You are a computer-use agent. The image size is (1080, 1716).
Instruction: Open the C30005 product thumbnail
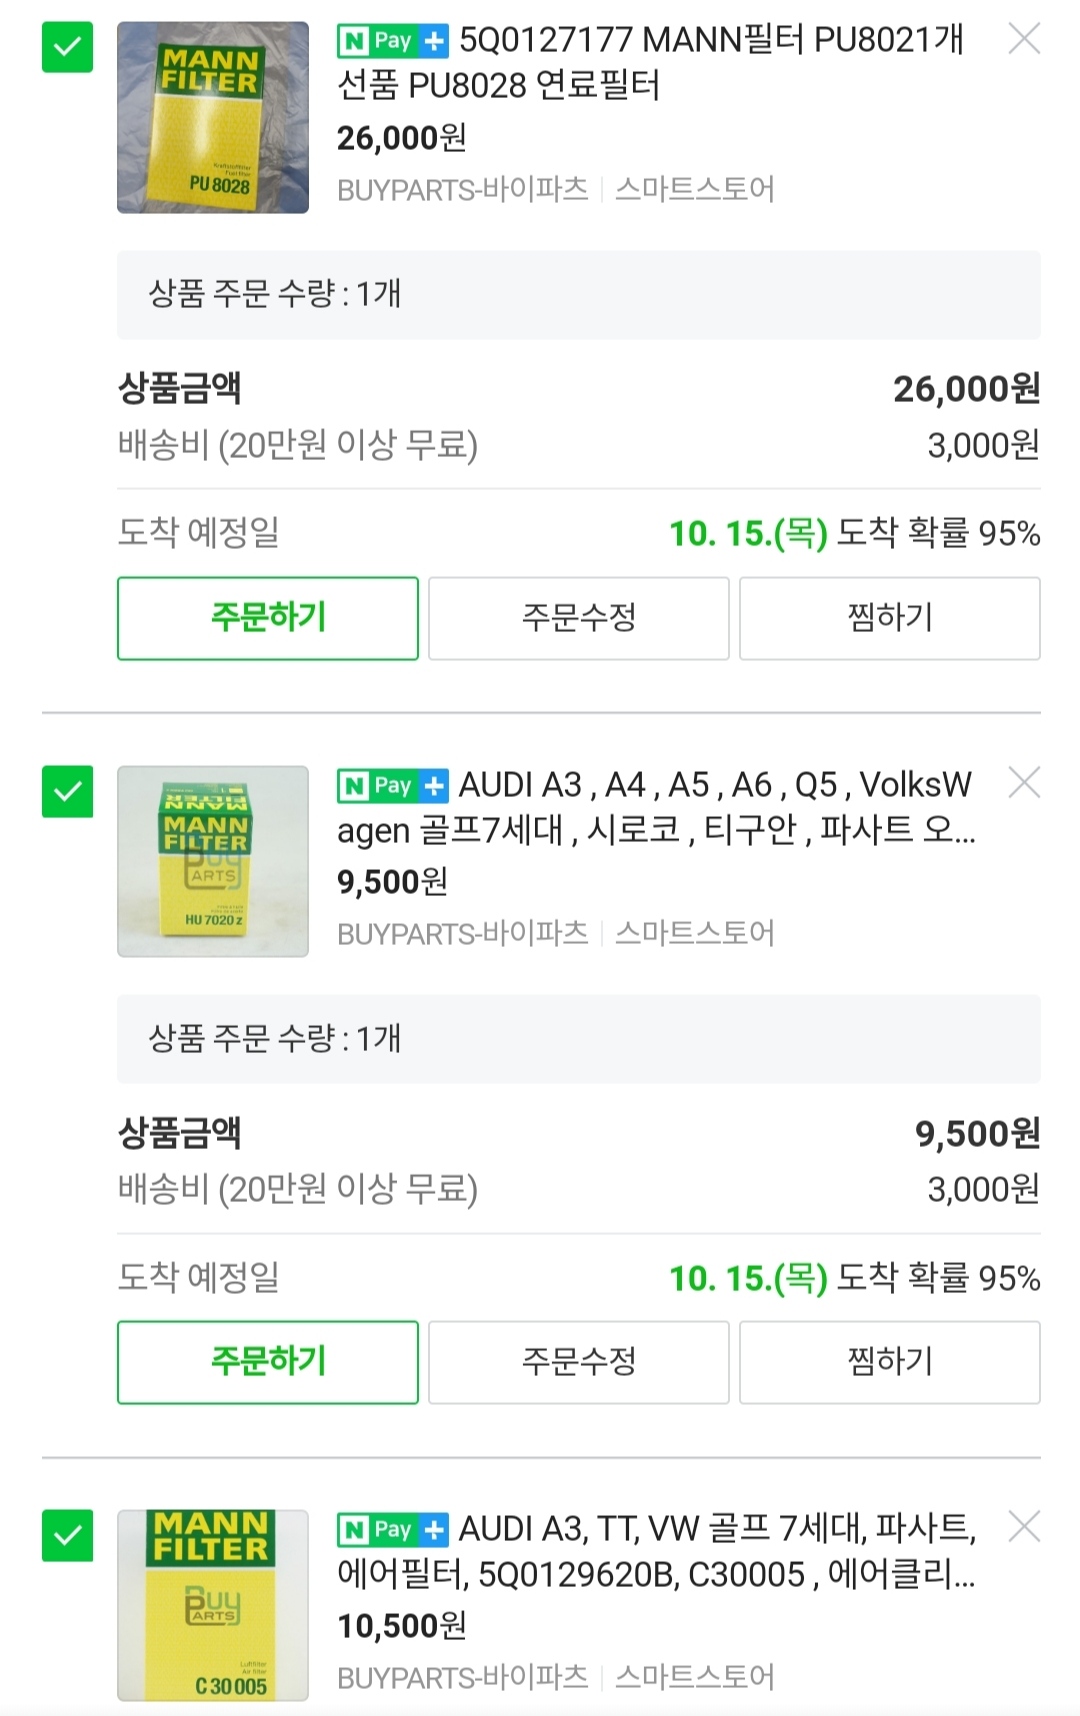[213, 1606]
